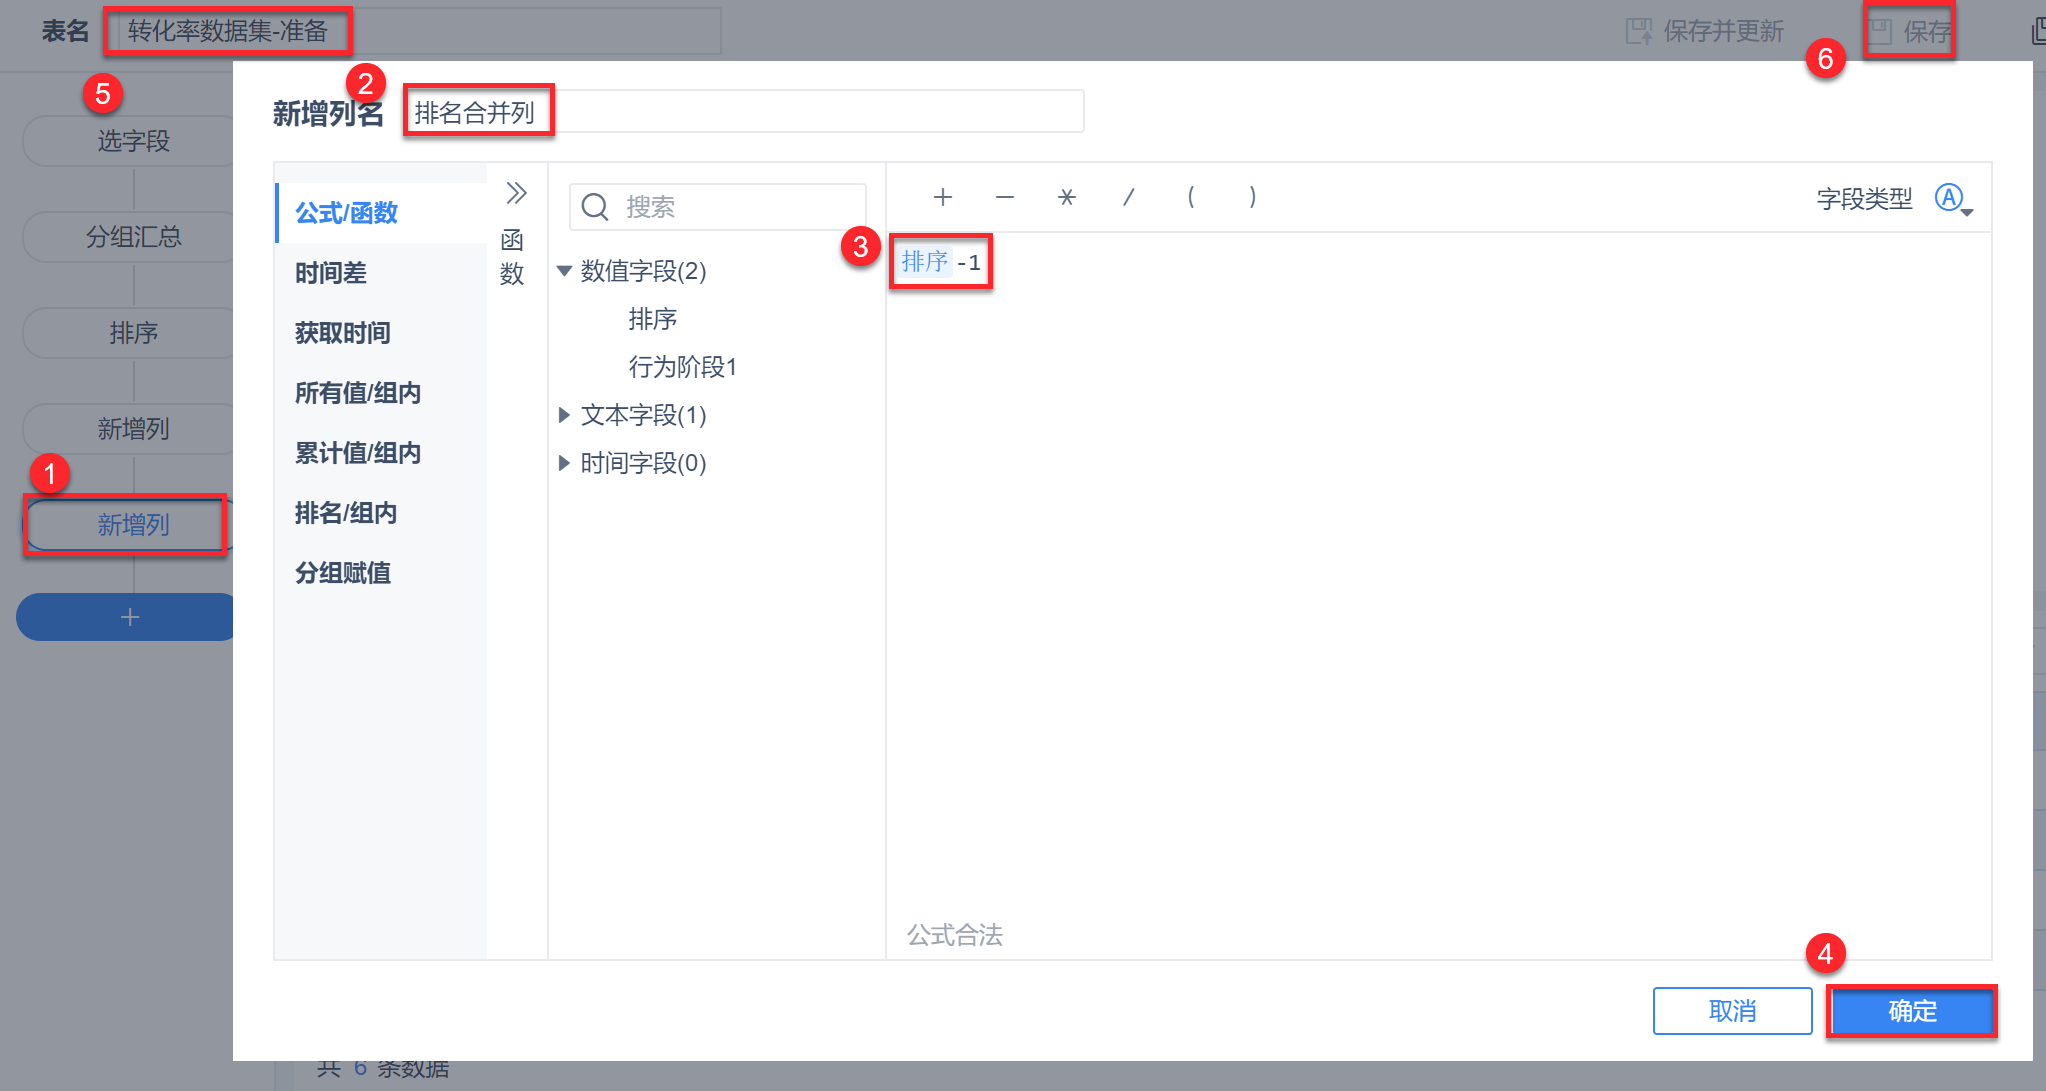Click the 确定 confirm button

pos(1911,1011)
